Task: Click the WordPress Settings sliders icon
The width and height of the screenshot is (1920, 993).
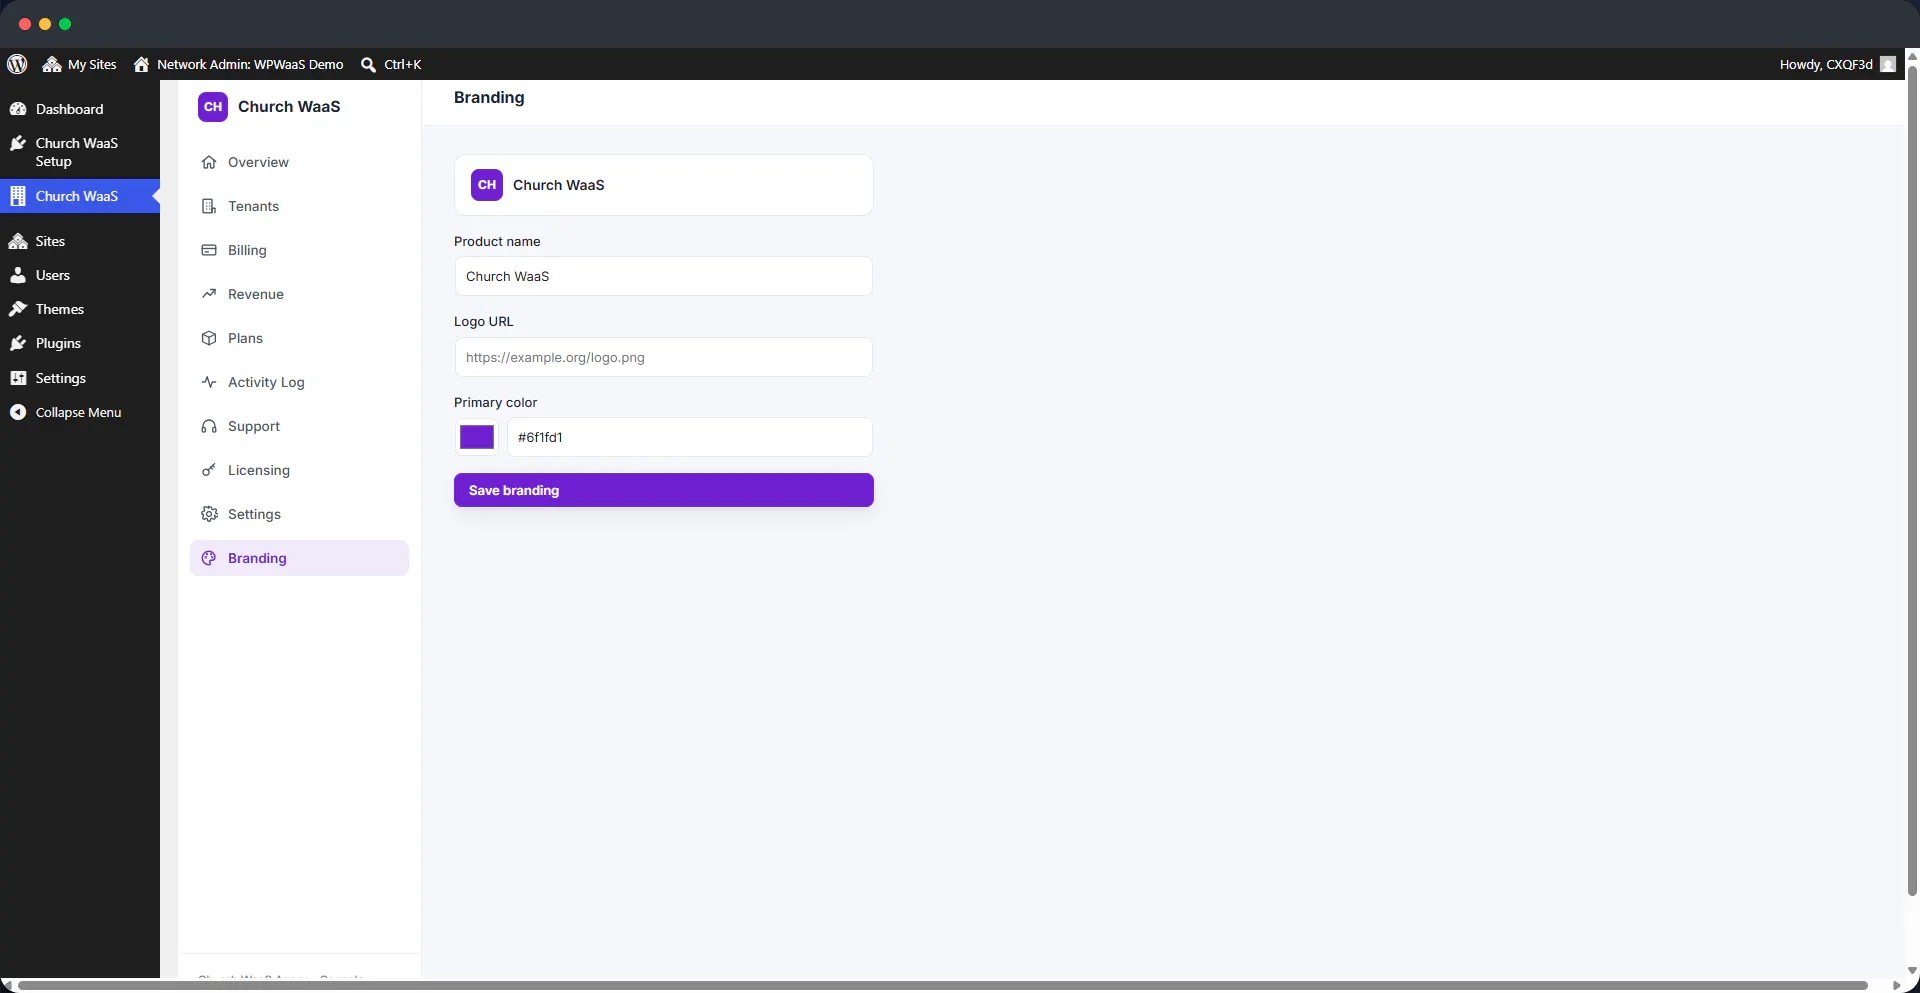Action: (18, 378)
